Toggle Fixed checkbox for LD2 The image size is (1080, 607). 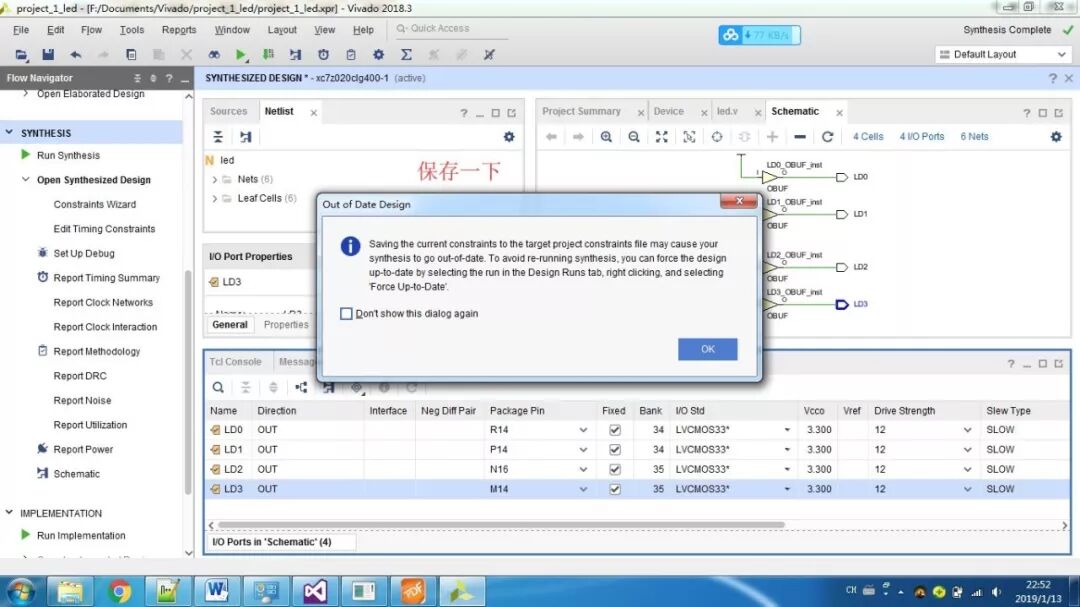tap(614, 470)
